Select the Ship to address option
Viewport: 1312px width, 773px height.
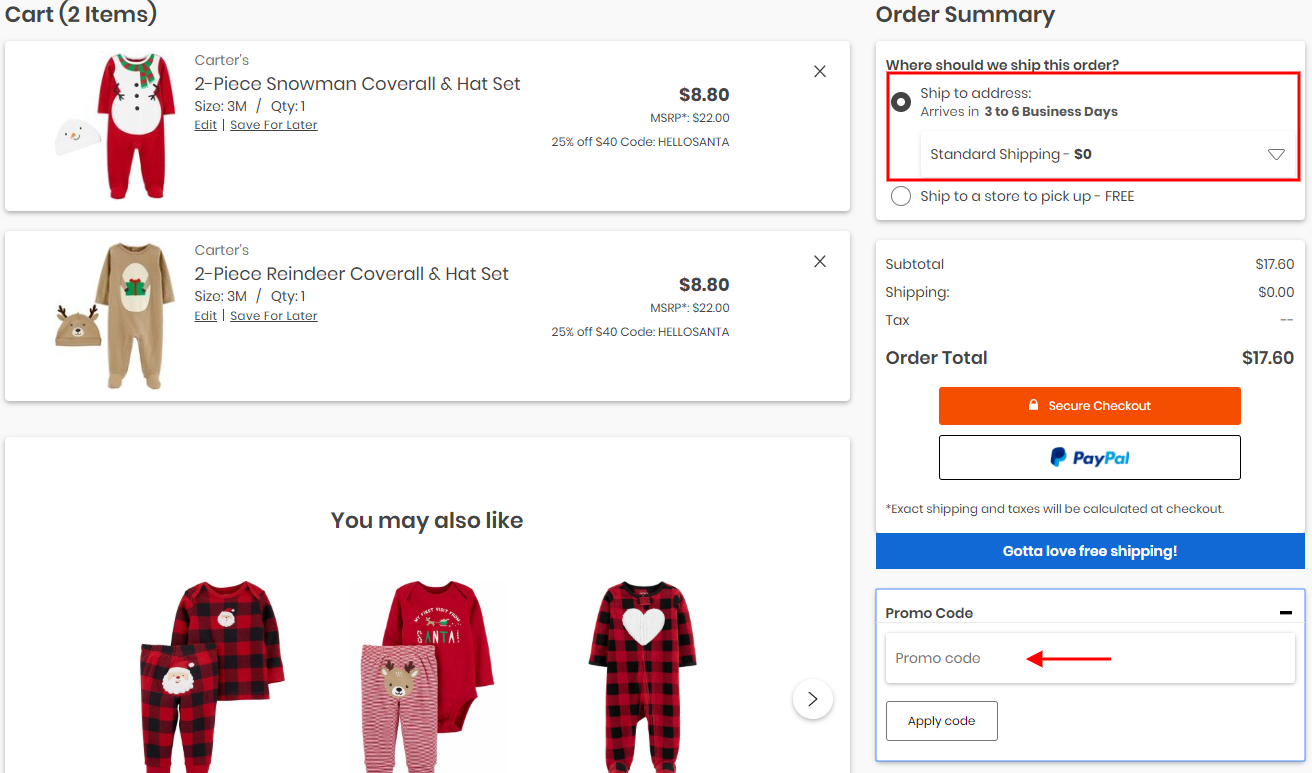point(901,102)
